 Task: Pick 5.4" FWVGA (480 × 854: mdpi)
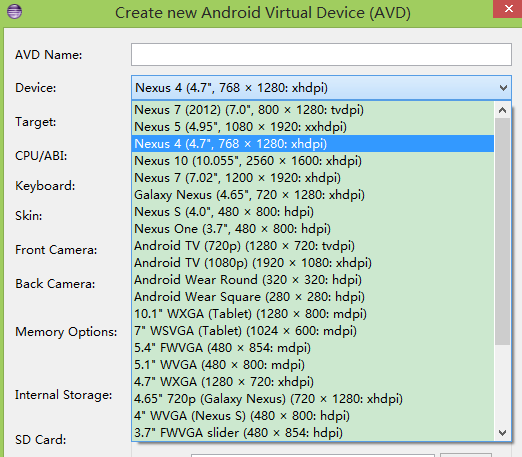313,348
